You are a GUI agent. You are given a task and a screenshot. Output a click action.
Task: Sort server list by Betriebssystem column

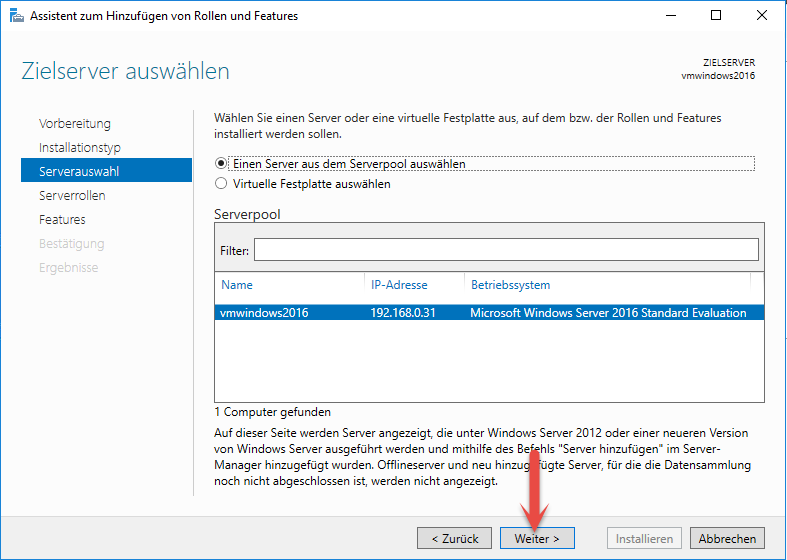point(510,285)
